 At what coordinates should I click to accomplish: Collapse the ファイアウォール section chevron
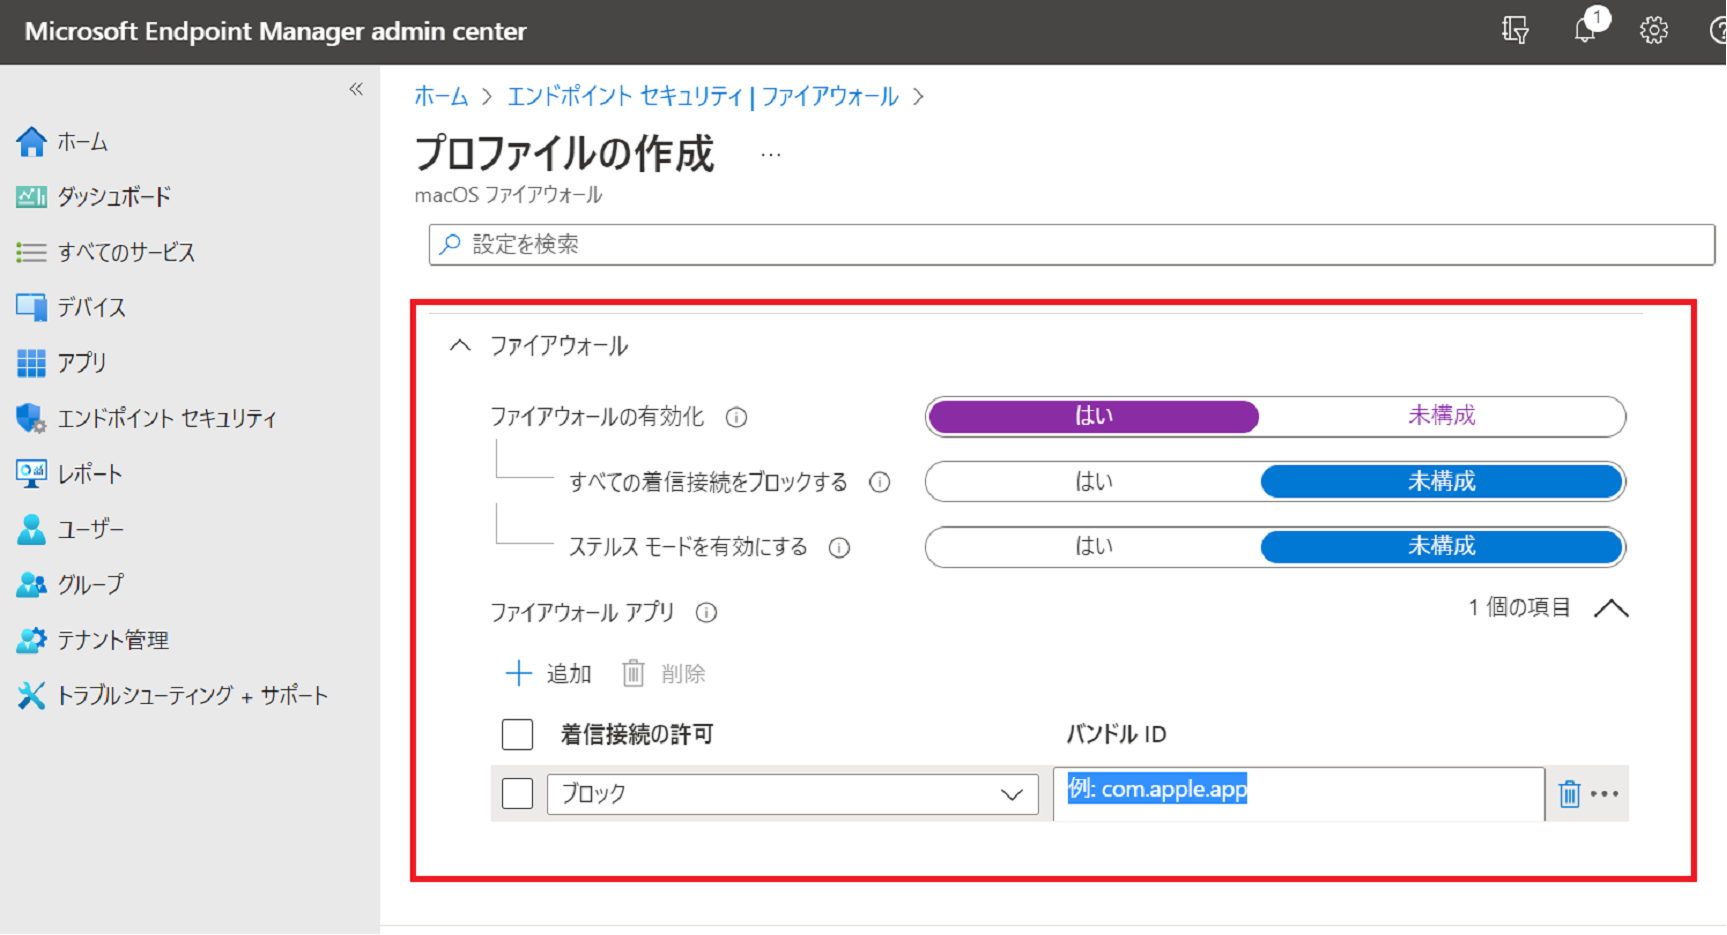tap(460, 346)
